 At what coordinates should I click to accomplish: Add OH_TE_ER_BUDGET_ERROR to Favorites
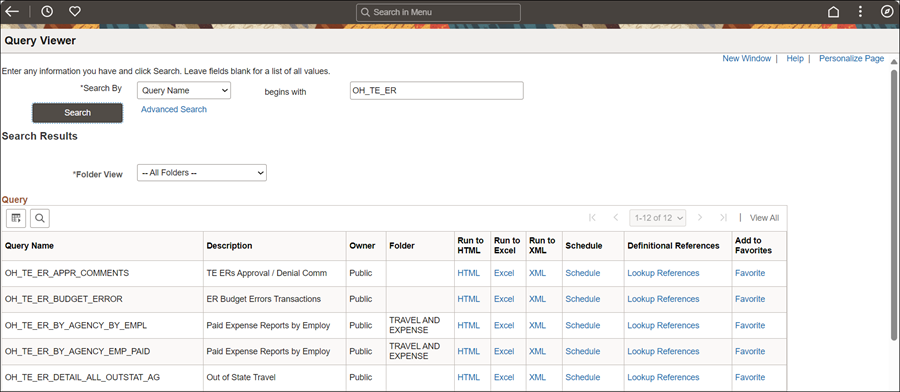point(750,299)
